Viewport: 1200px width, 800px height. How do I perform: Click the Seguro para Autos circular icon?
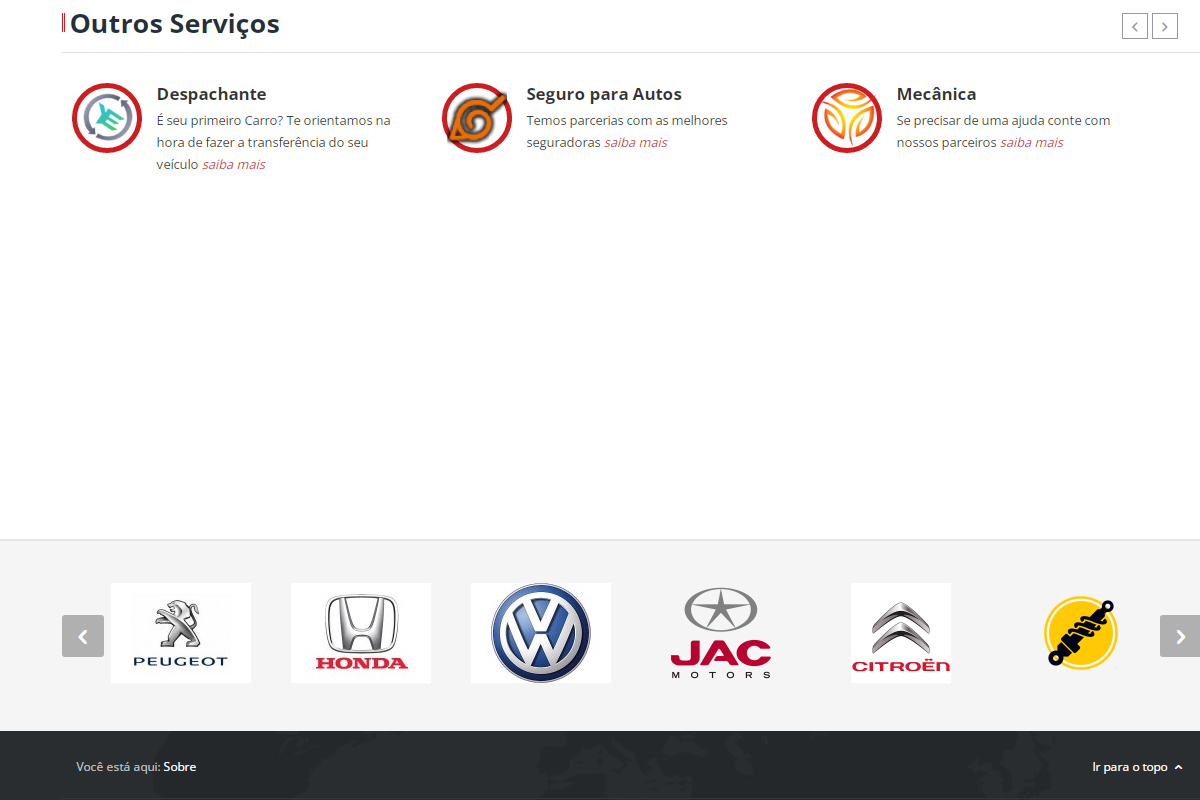477,118
